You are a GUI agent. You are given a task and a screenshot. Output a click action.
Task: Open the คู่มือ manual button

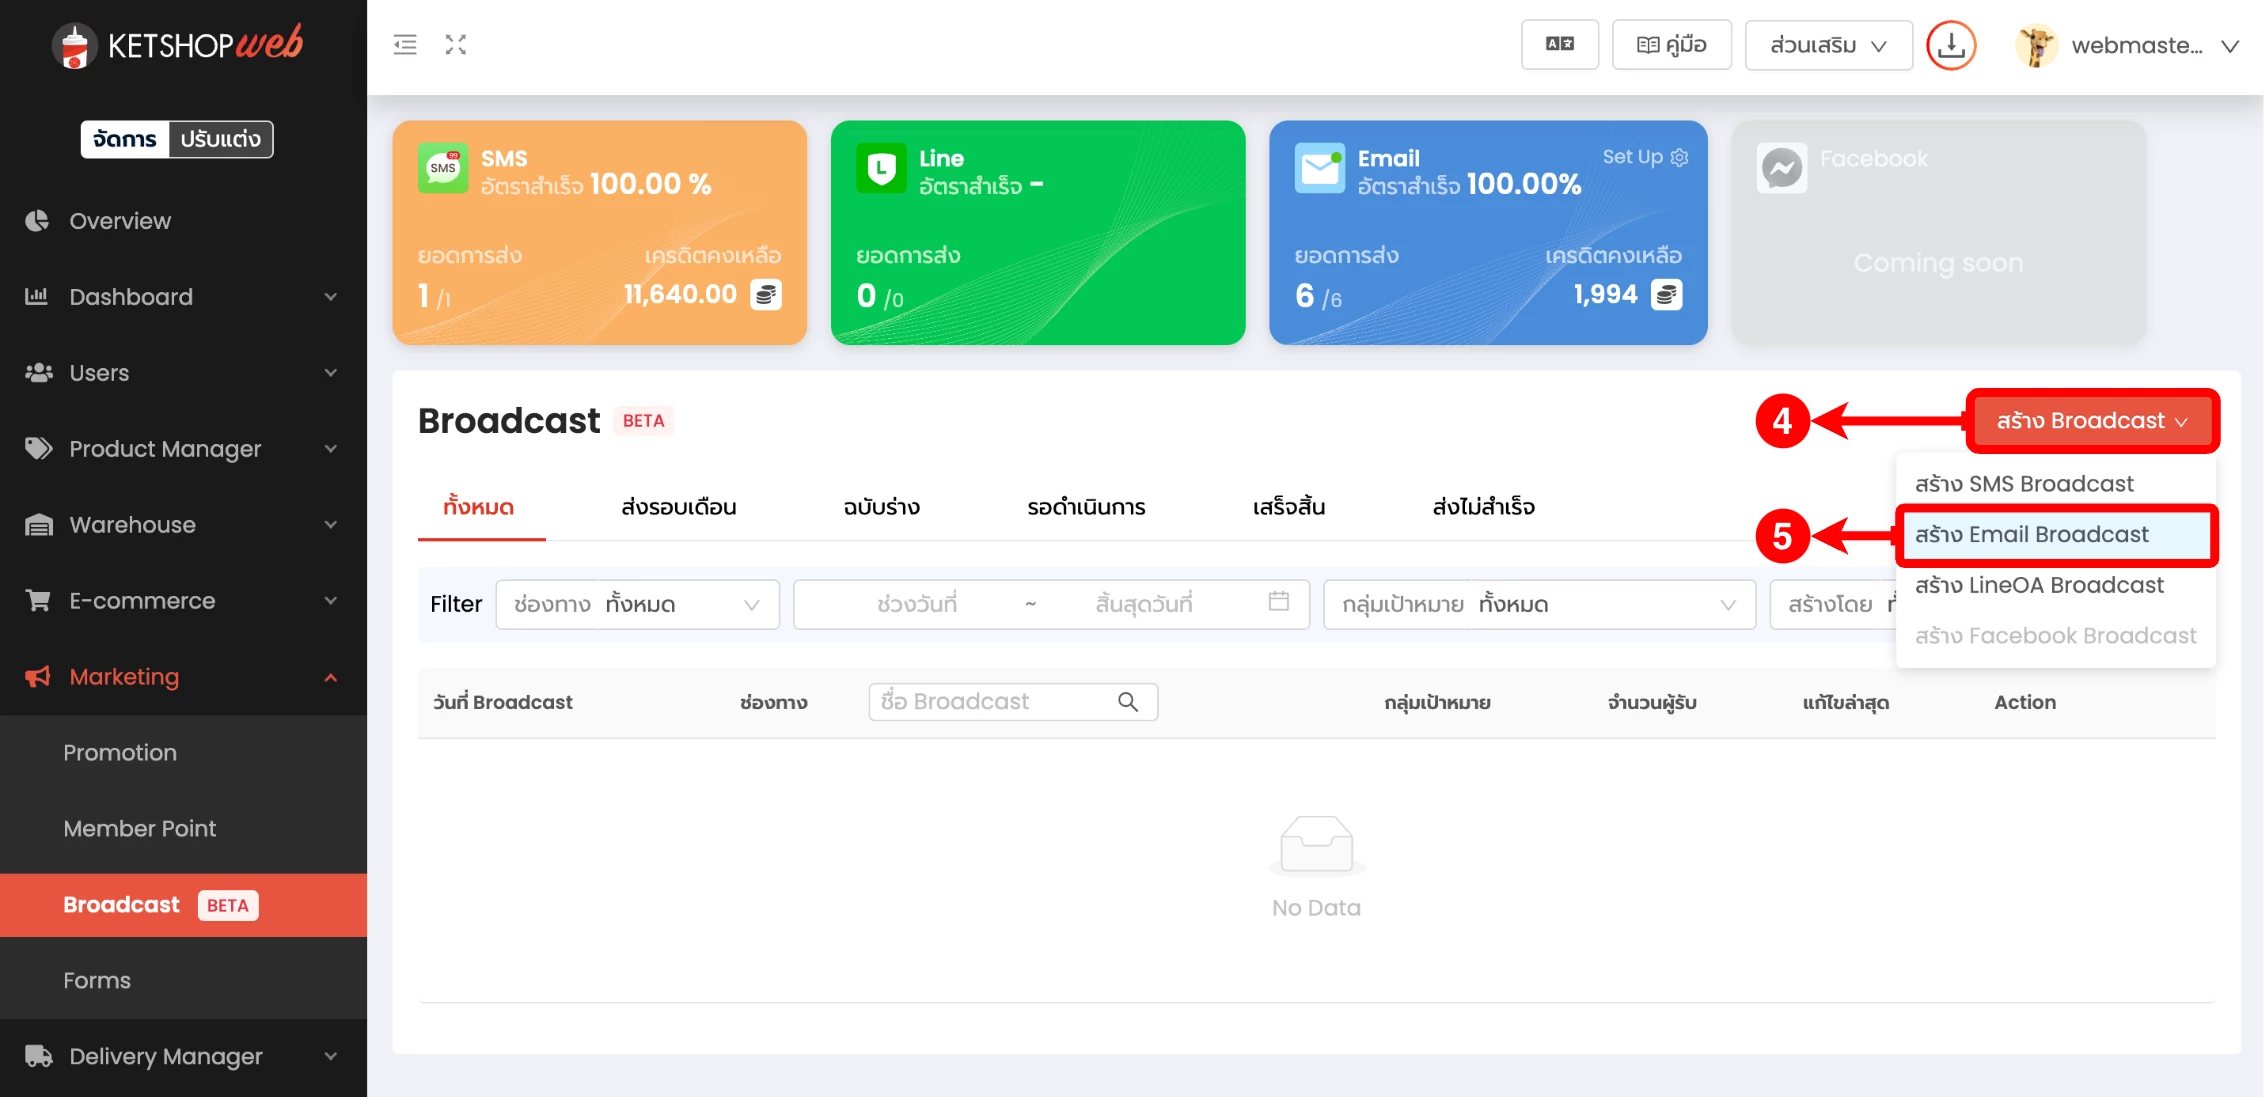(x=1671, y=45)
